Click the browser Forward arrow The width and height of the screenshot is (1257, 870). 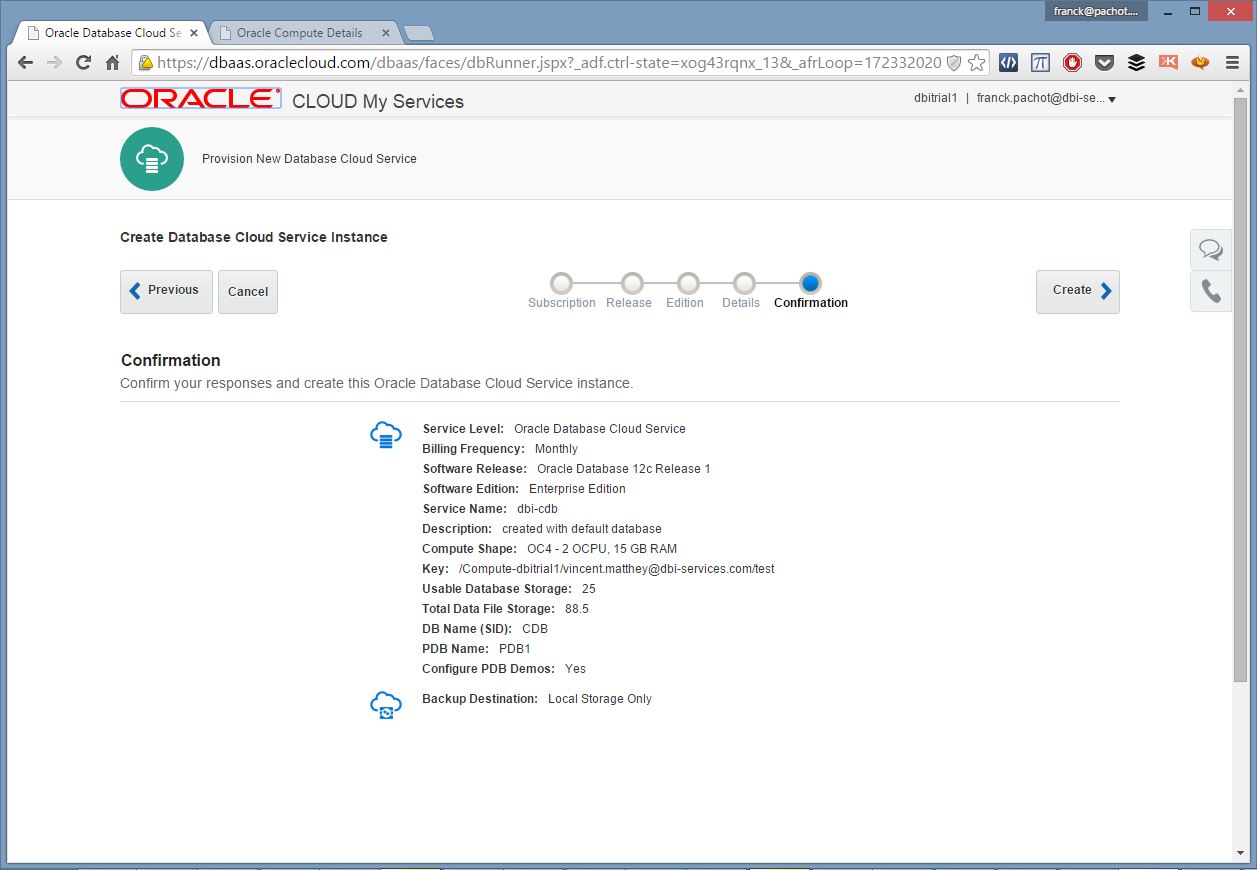pos(55,62)
